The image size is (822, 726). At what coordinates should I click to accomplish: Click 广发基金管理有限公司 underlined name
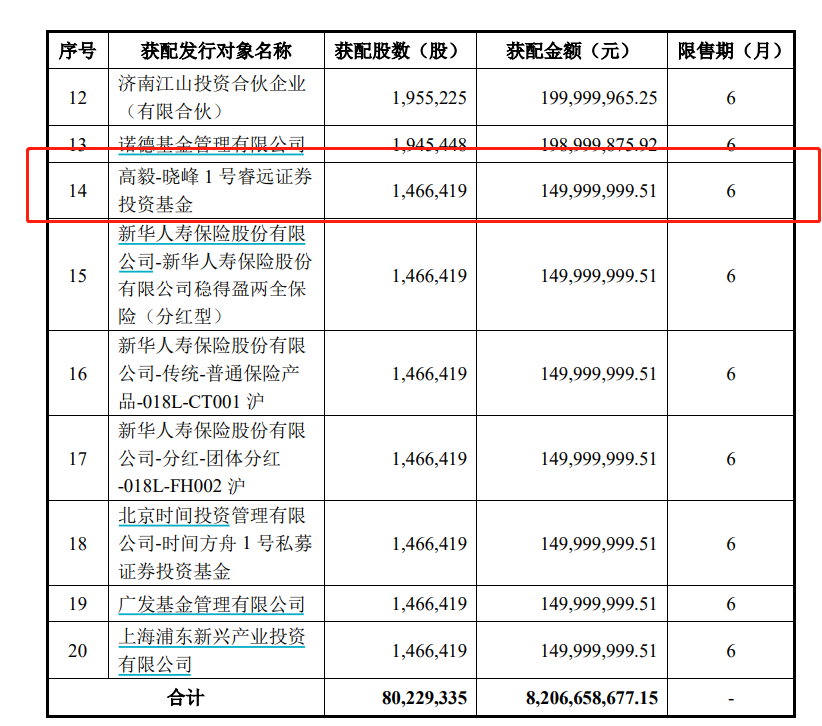point(212,604)
